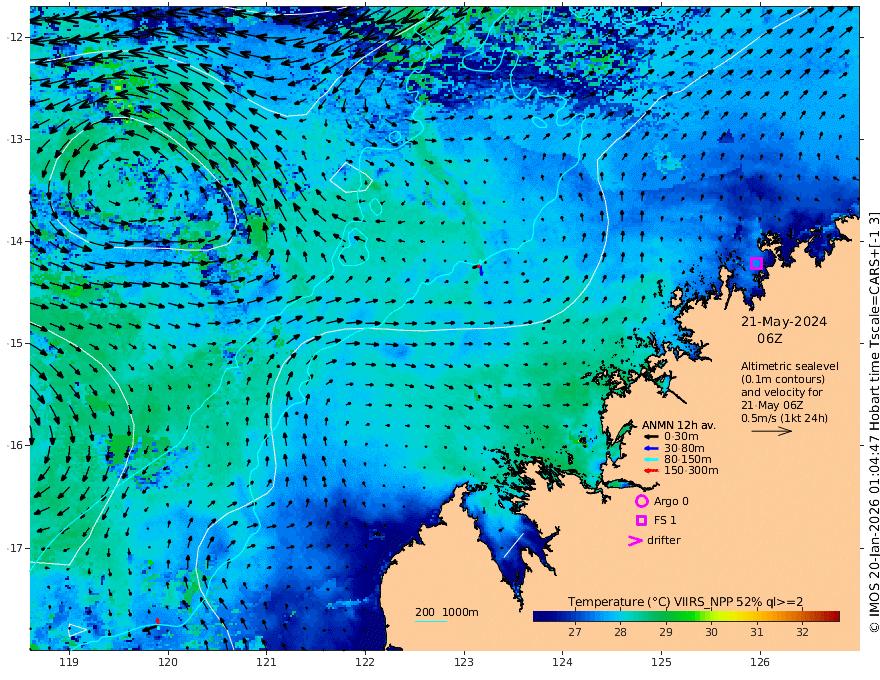This screenshot has width=880, height=680.
Task: Click the green 29°C region of colorbar
Action: [666, 617]
